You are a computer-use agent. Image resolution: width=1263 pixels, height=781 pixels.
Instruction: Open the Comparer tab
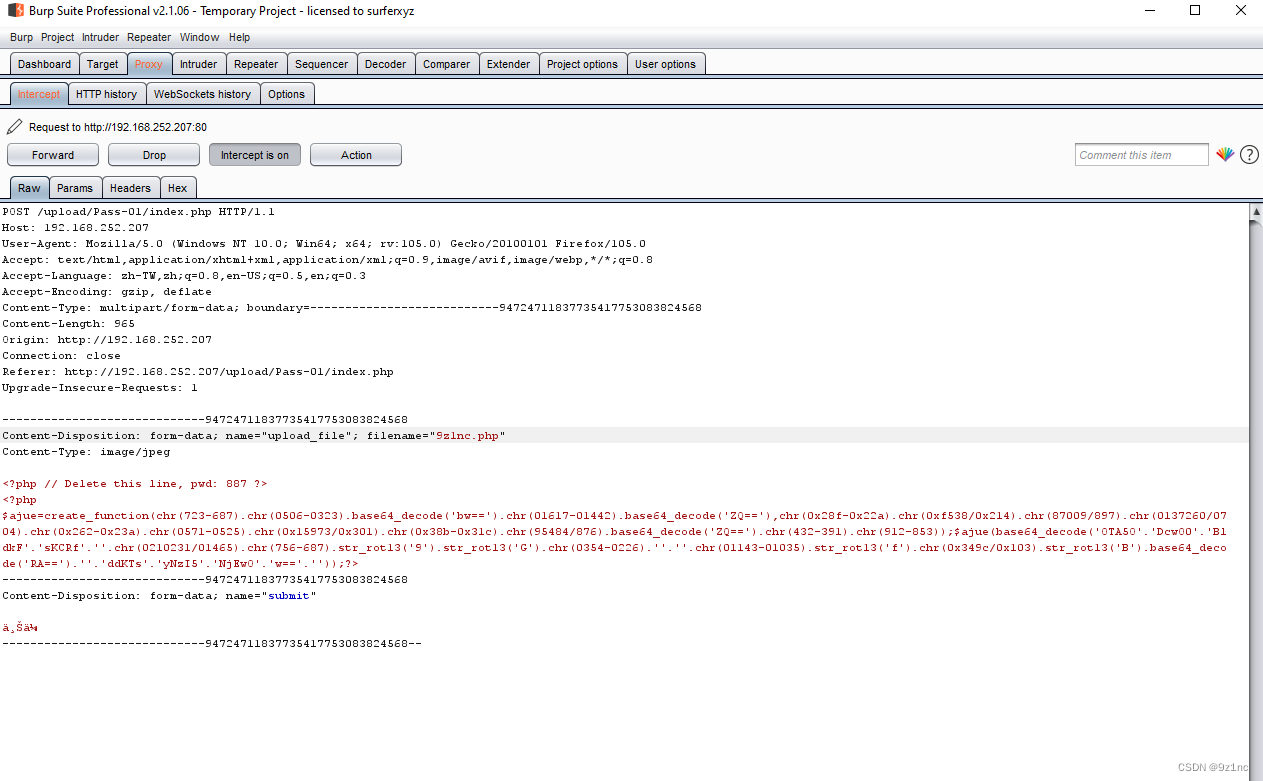click(x=447, y=64)
